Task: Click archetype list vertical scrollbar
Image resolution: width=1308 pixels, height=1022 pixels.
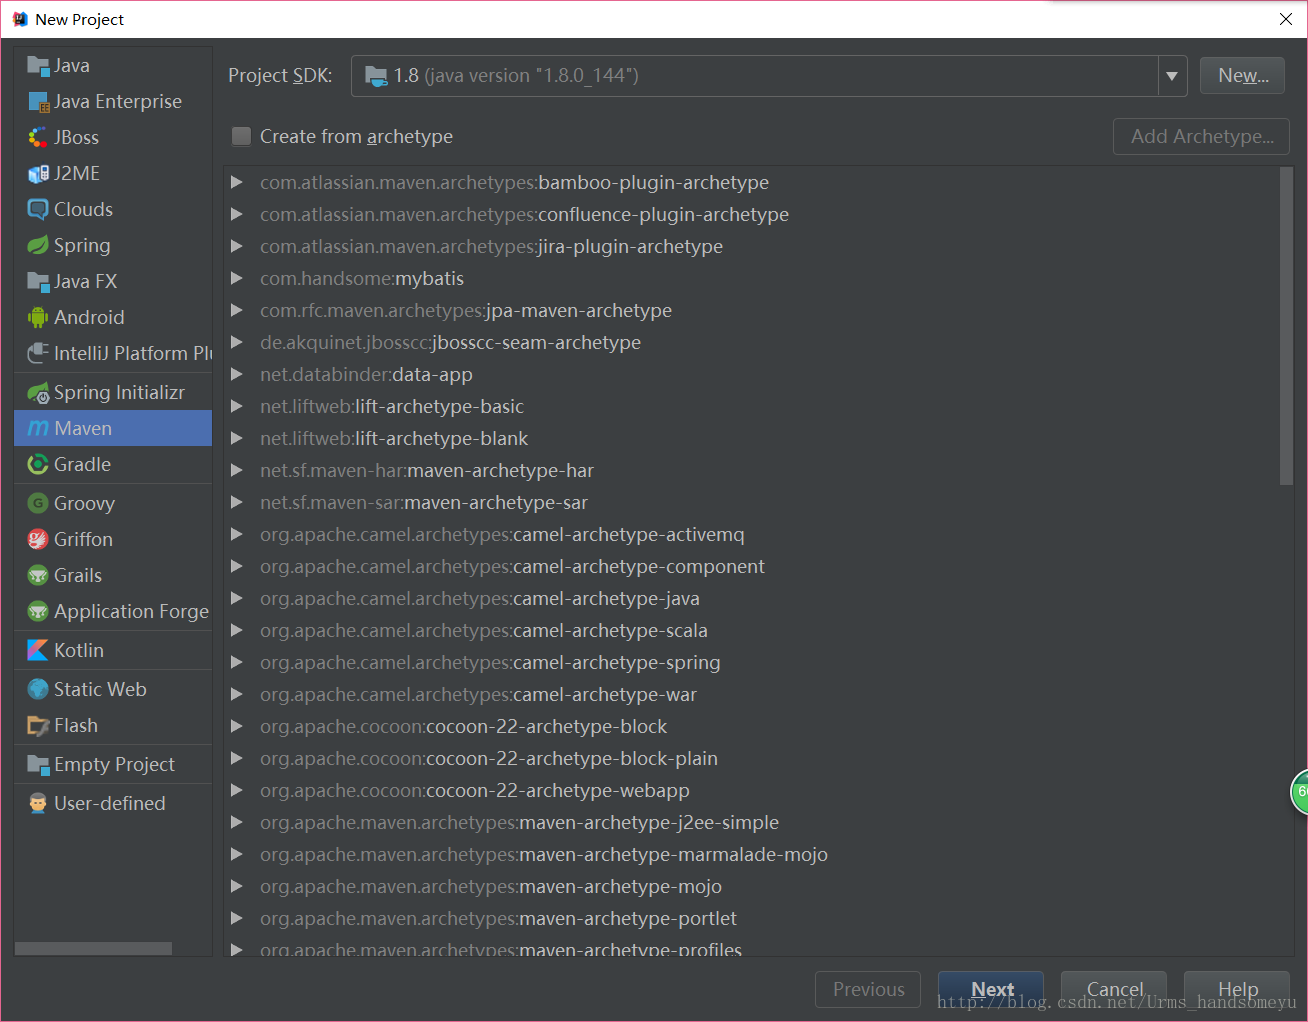Action: 1286,326
